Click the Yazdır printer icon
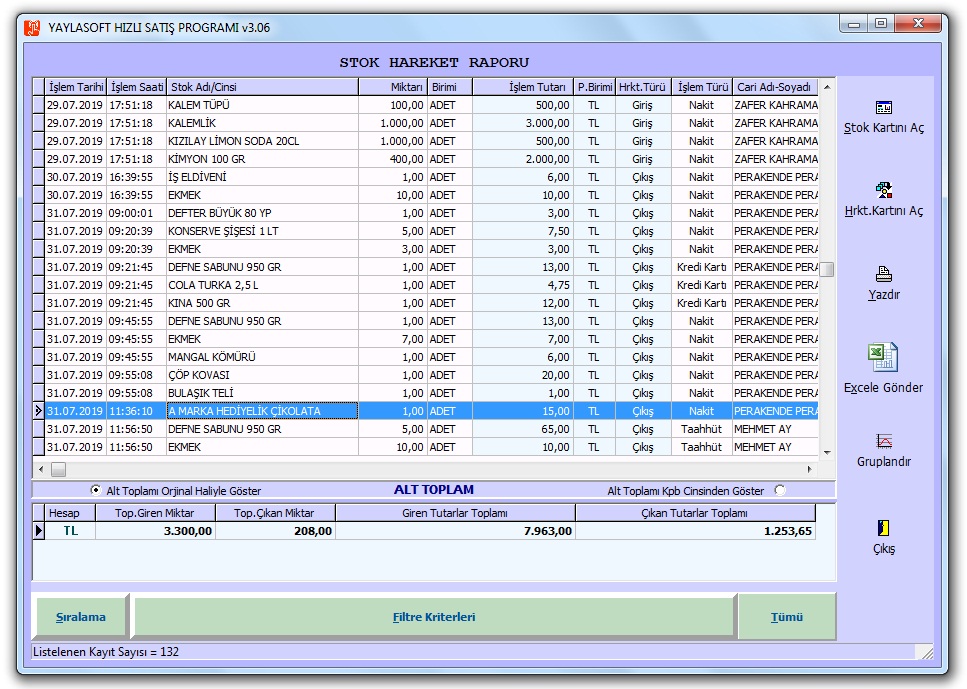 point(884,274)
